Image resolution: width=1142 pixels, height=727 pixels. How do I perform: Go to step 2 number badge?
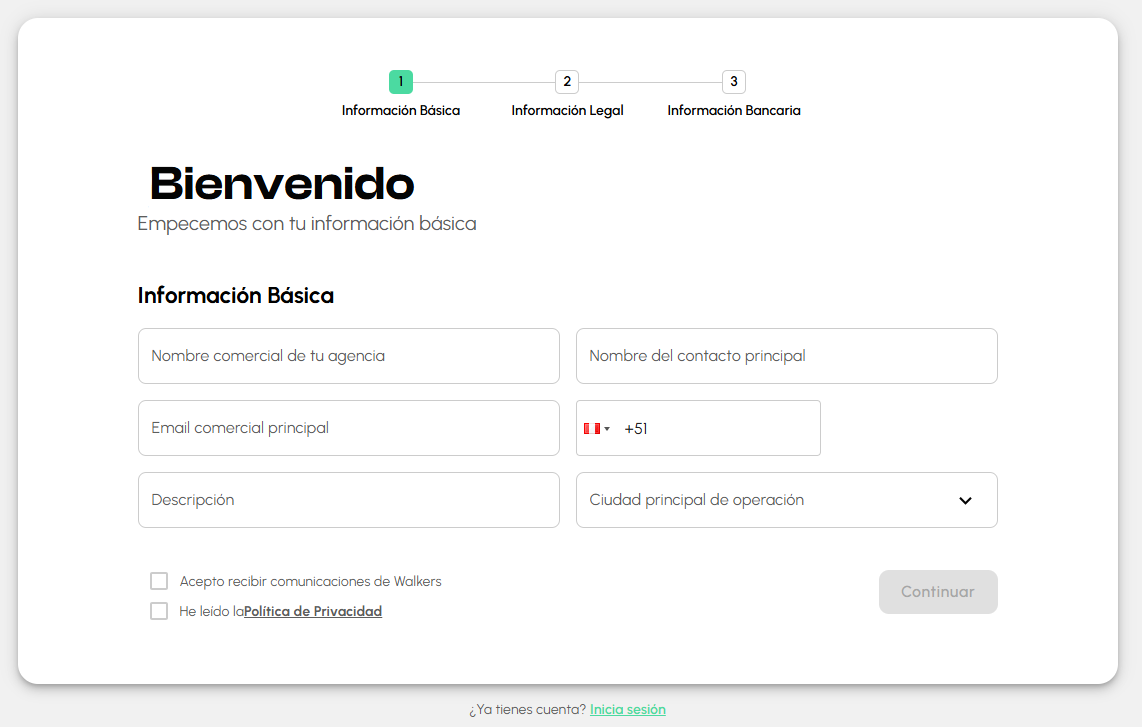[x=567, y=82]
